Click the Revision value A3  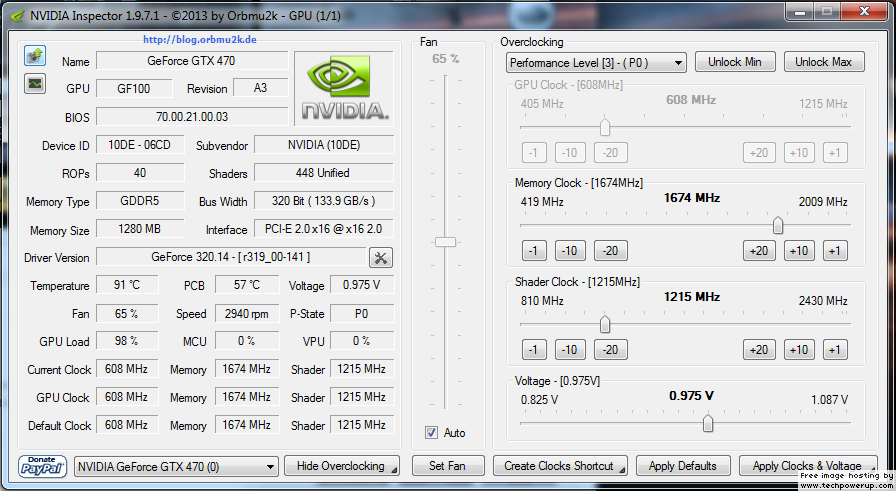pos(260,88)
